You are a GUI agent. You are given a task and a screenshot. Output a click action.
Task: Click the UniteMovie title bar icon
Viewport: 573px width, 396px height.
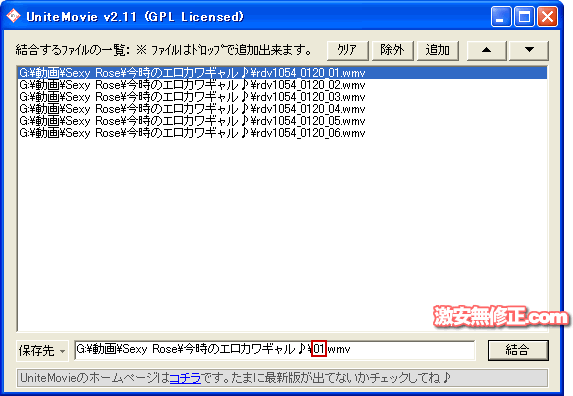tap(13, 16)
